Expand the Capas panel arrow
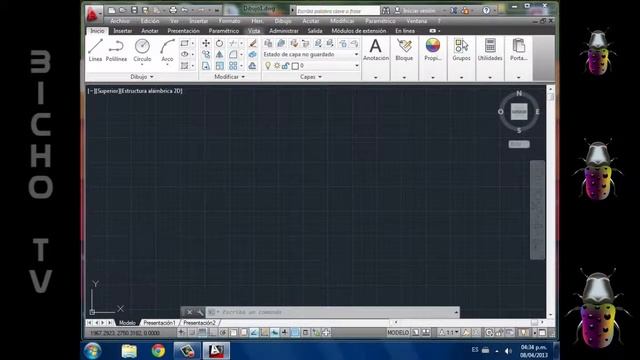Viewport: 640px width, 360px height. coord(320,77)
